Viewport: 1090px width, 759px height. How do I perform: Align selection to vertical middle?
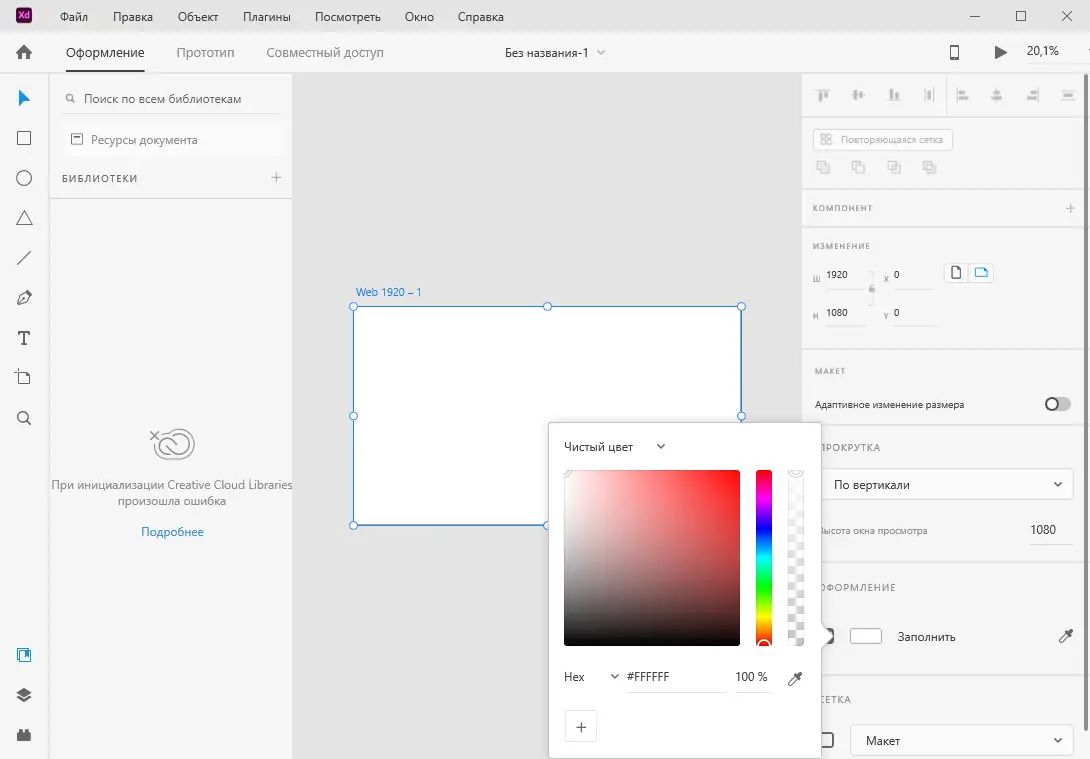click(x=859, y=95)
